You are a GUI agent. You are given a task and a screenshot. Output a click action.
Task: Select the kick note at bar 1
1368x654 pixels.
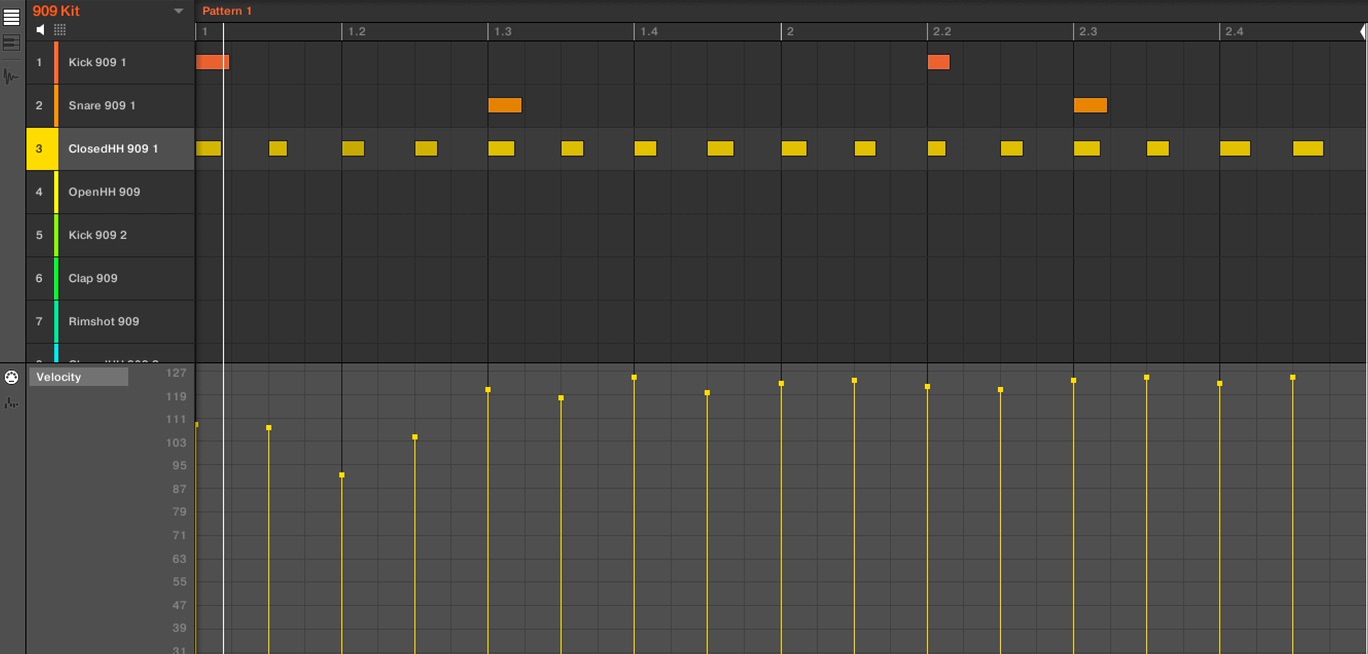point(212,62)
